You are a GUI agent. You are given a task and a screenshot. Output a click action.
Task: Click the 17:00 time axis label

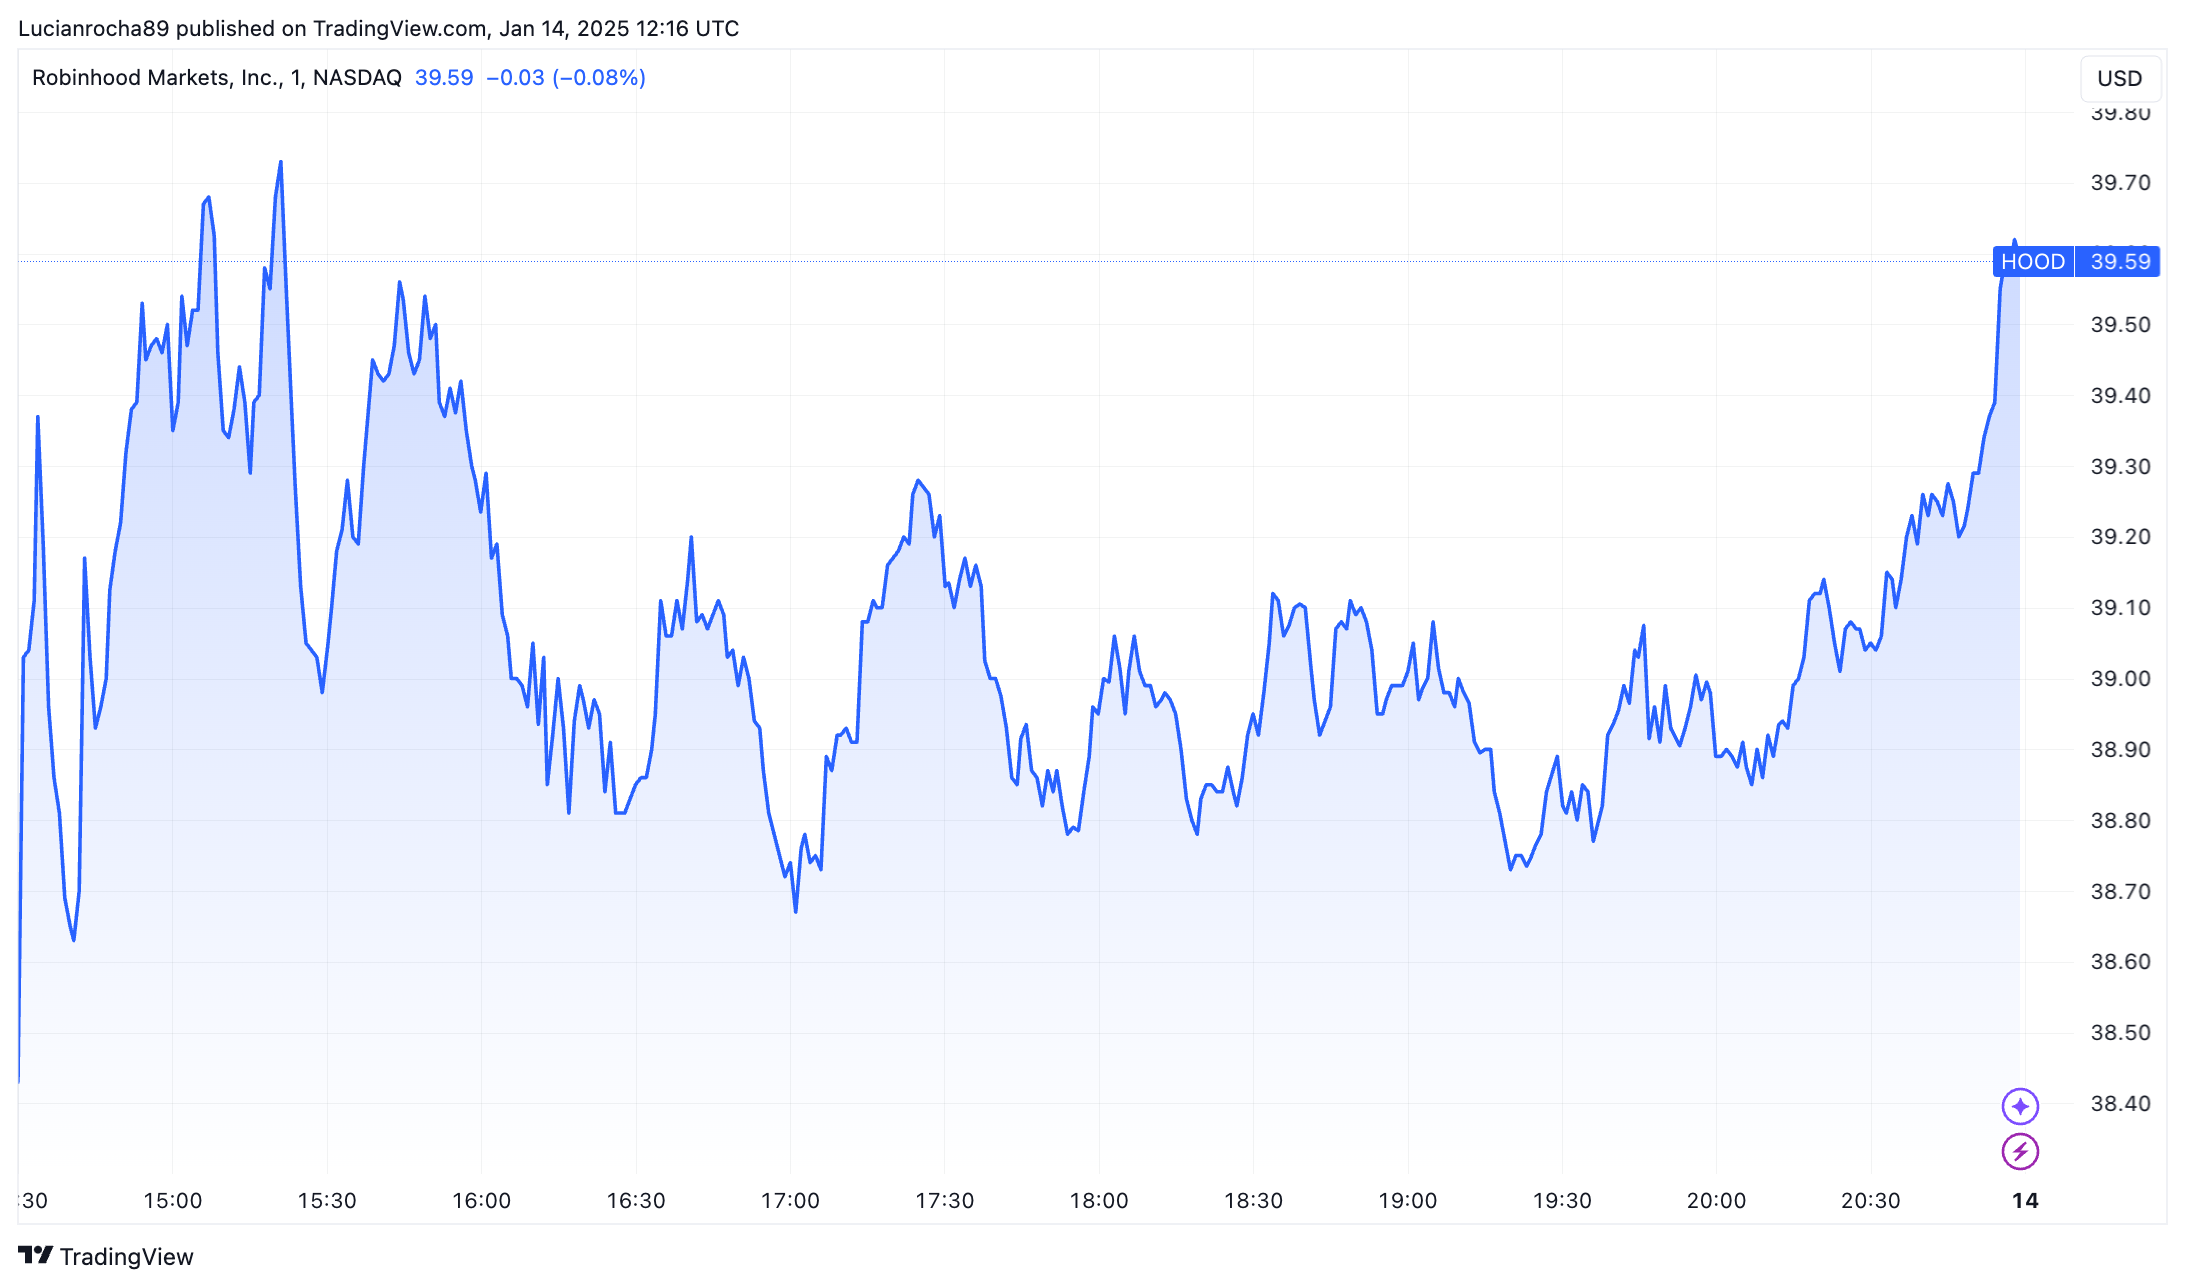[x=790, y=1200]
